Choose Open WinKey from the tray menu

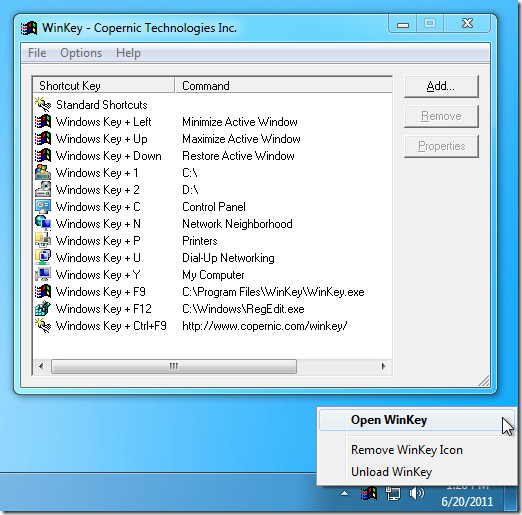[417, 420]
